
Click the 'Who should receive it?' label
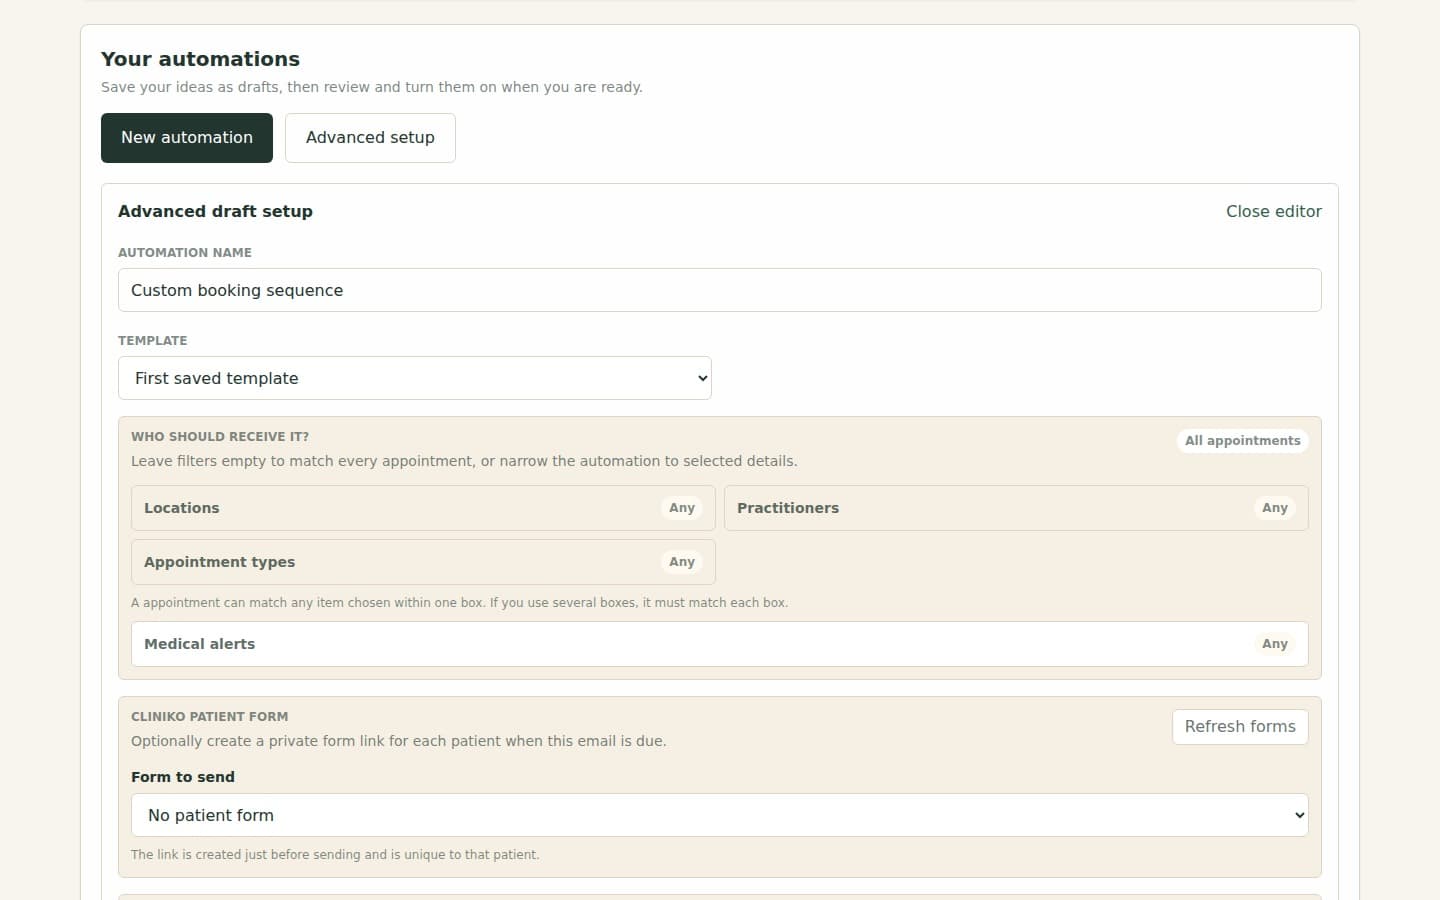coord(220,437)
